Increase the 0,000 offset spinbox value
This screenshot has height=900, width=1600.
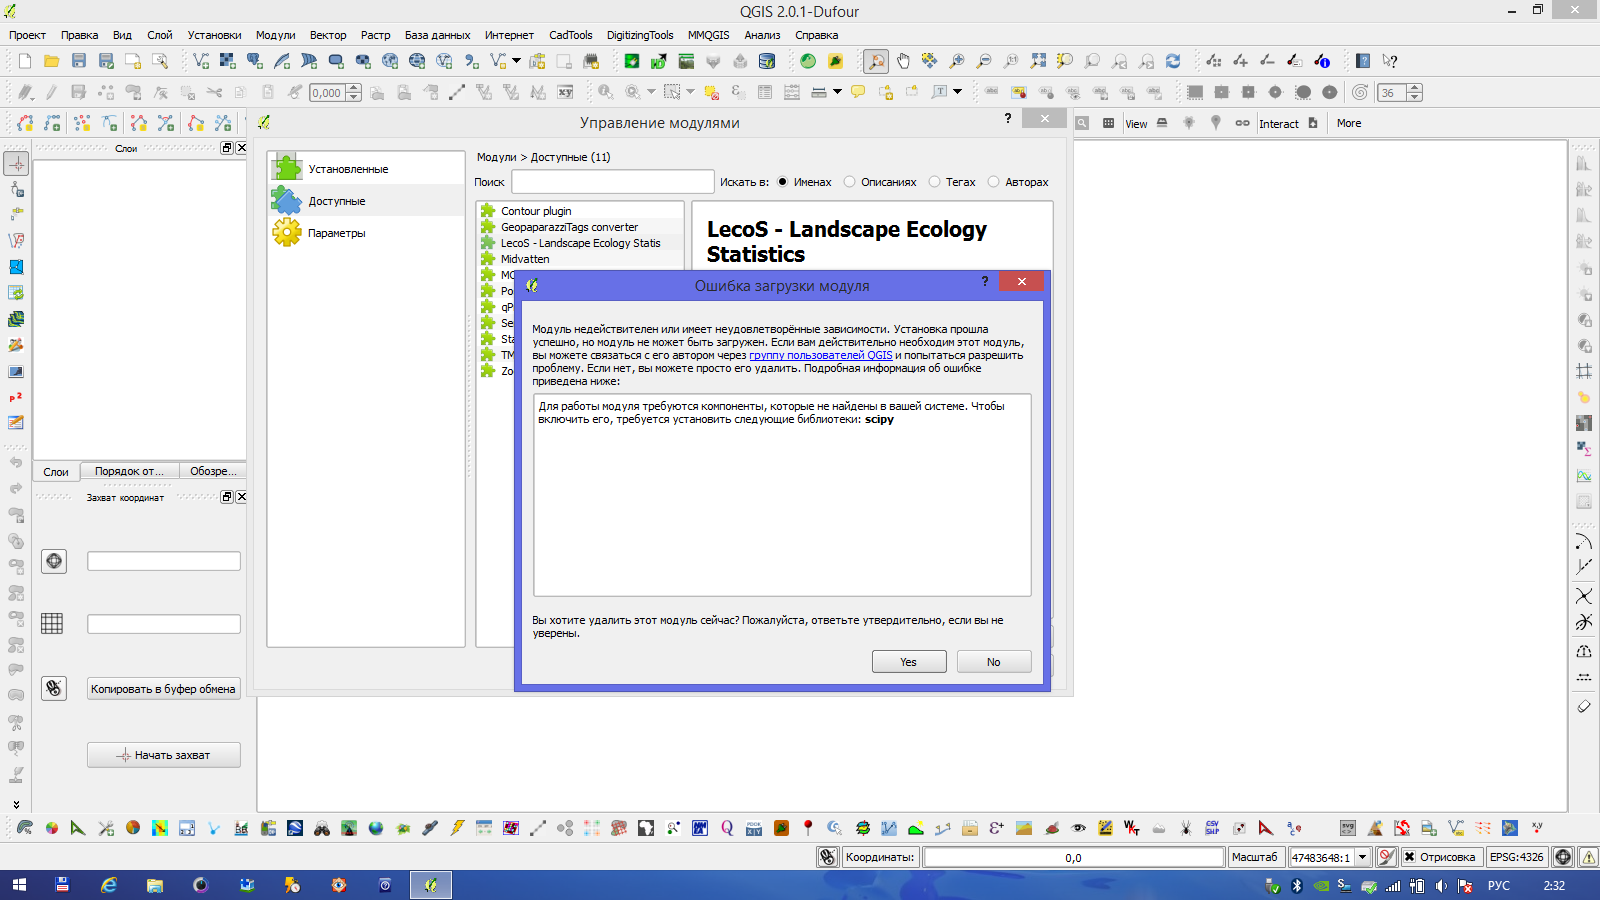[353, 88]
